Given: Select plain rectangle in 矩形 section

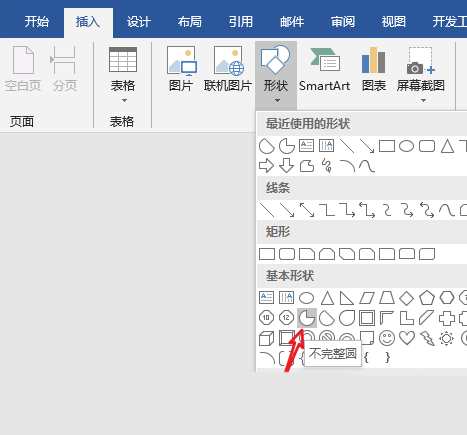Looking at the screenshot, I should pos(267,254).
